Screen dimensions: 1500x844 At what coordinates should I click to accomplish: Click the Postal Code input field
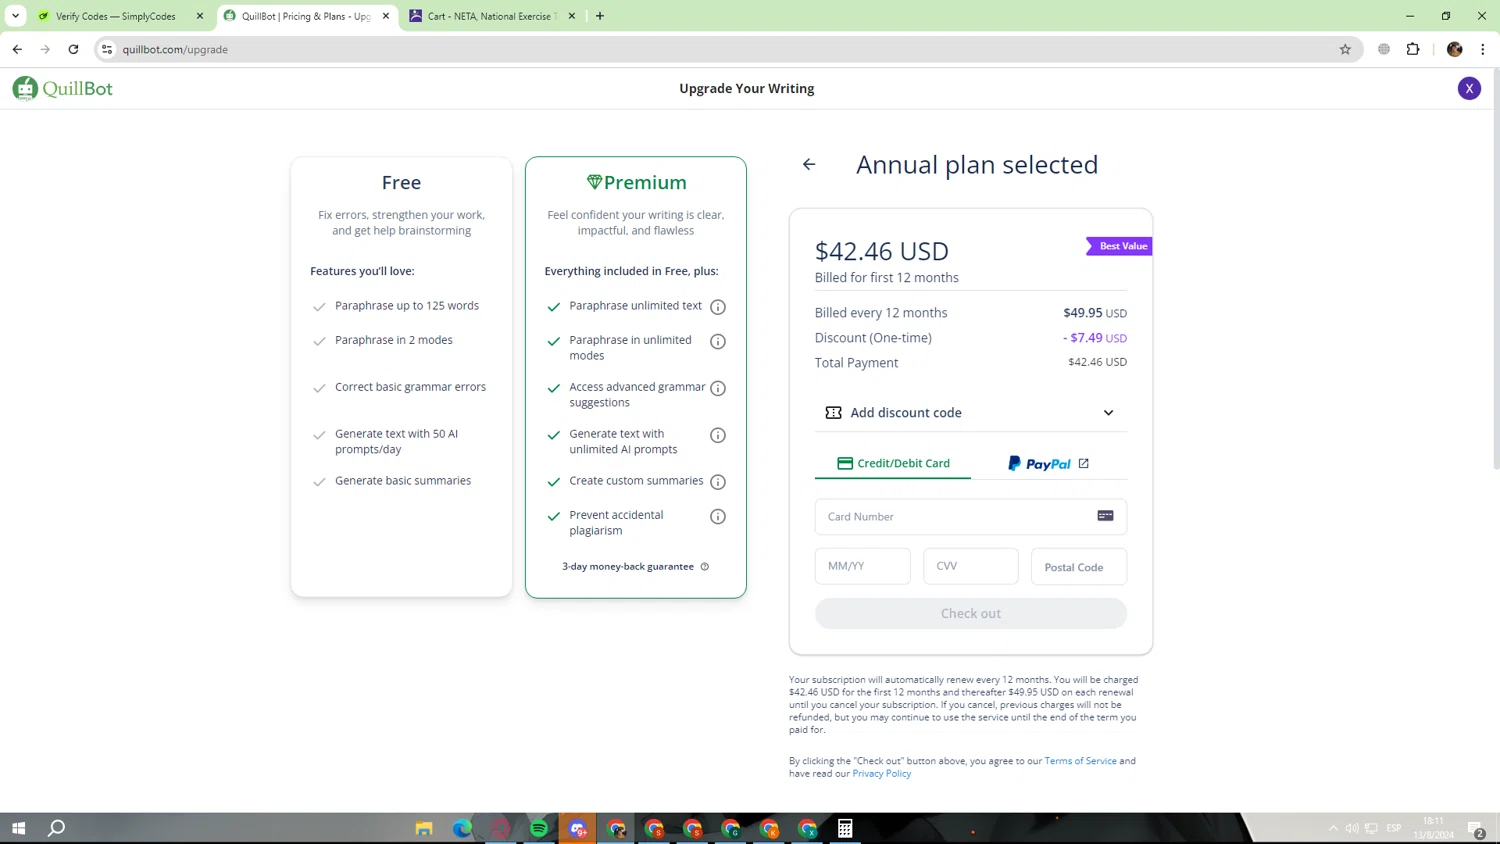[x=1078, y=567]
